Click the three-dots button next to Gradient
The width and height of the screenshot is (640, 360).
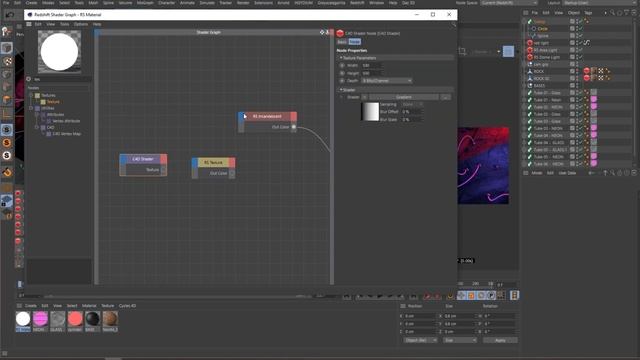(x=446, y=97)
